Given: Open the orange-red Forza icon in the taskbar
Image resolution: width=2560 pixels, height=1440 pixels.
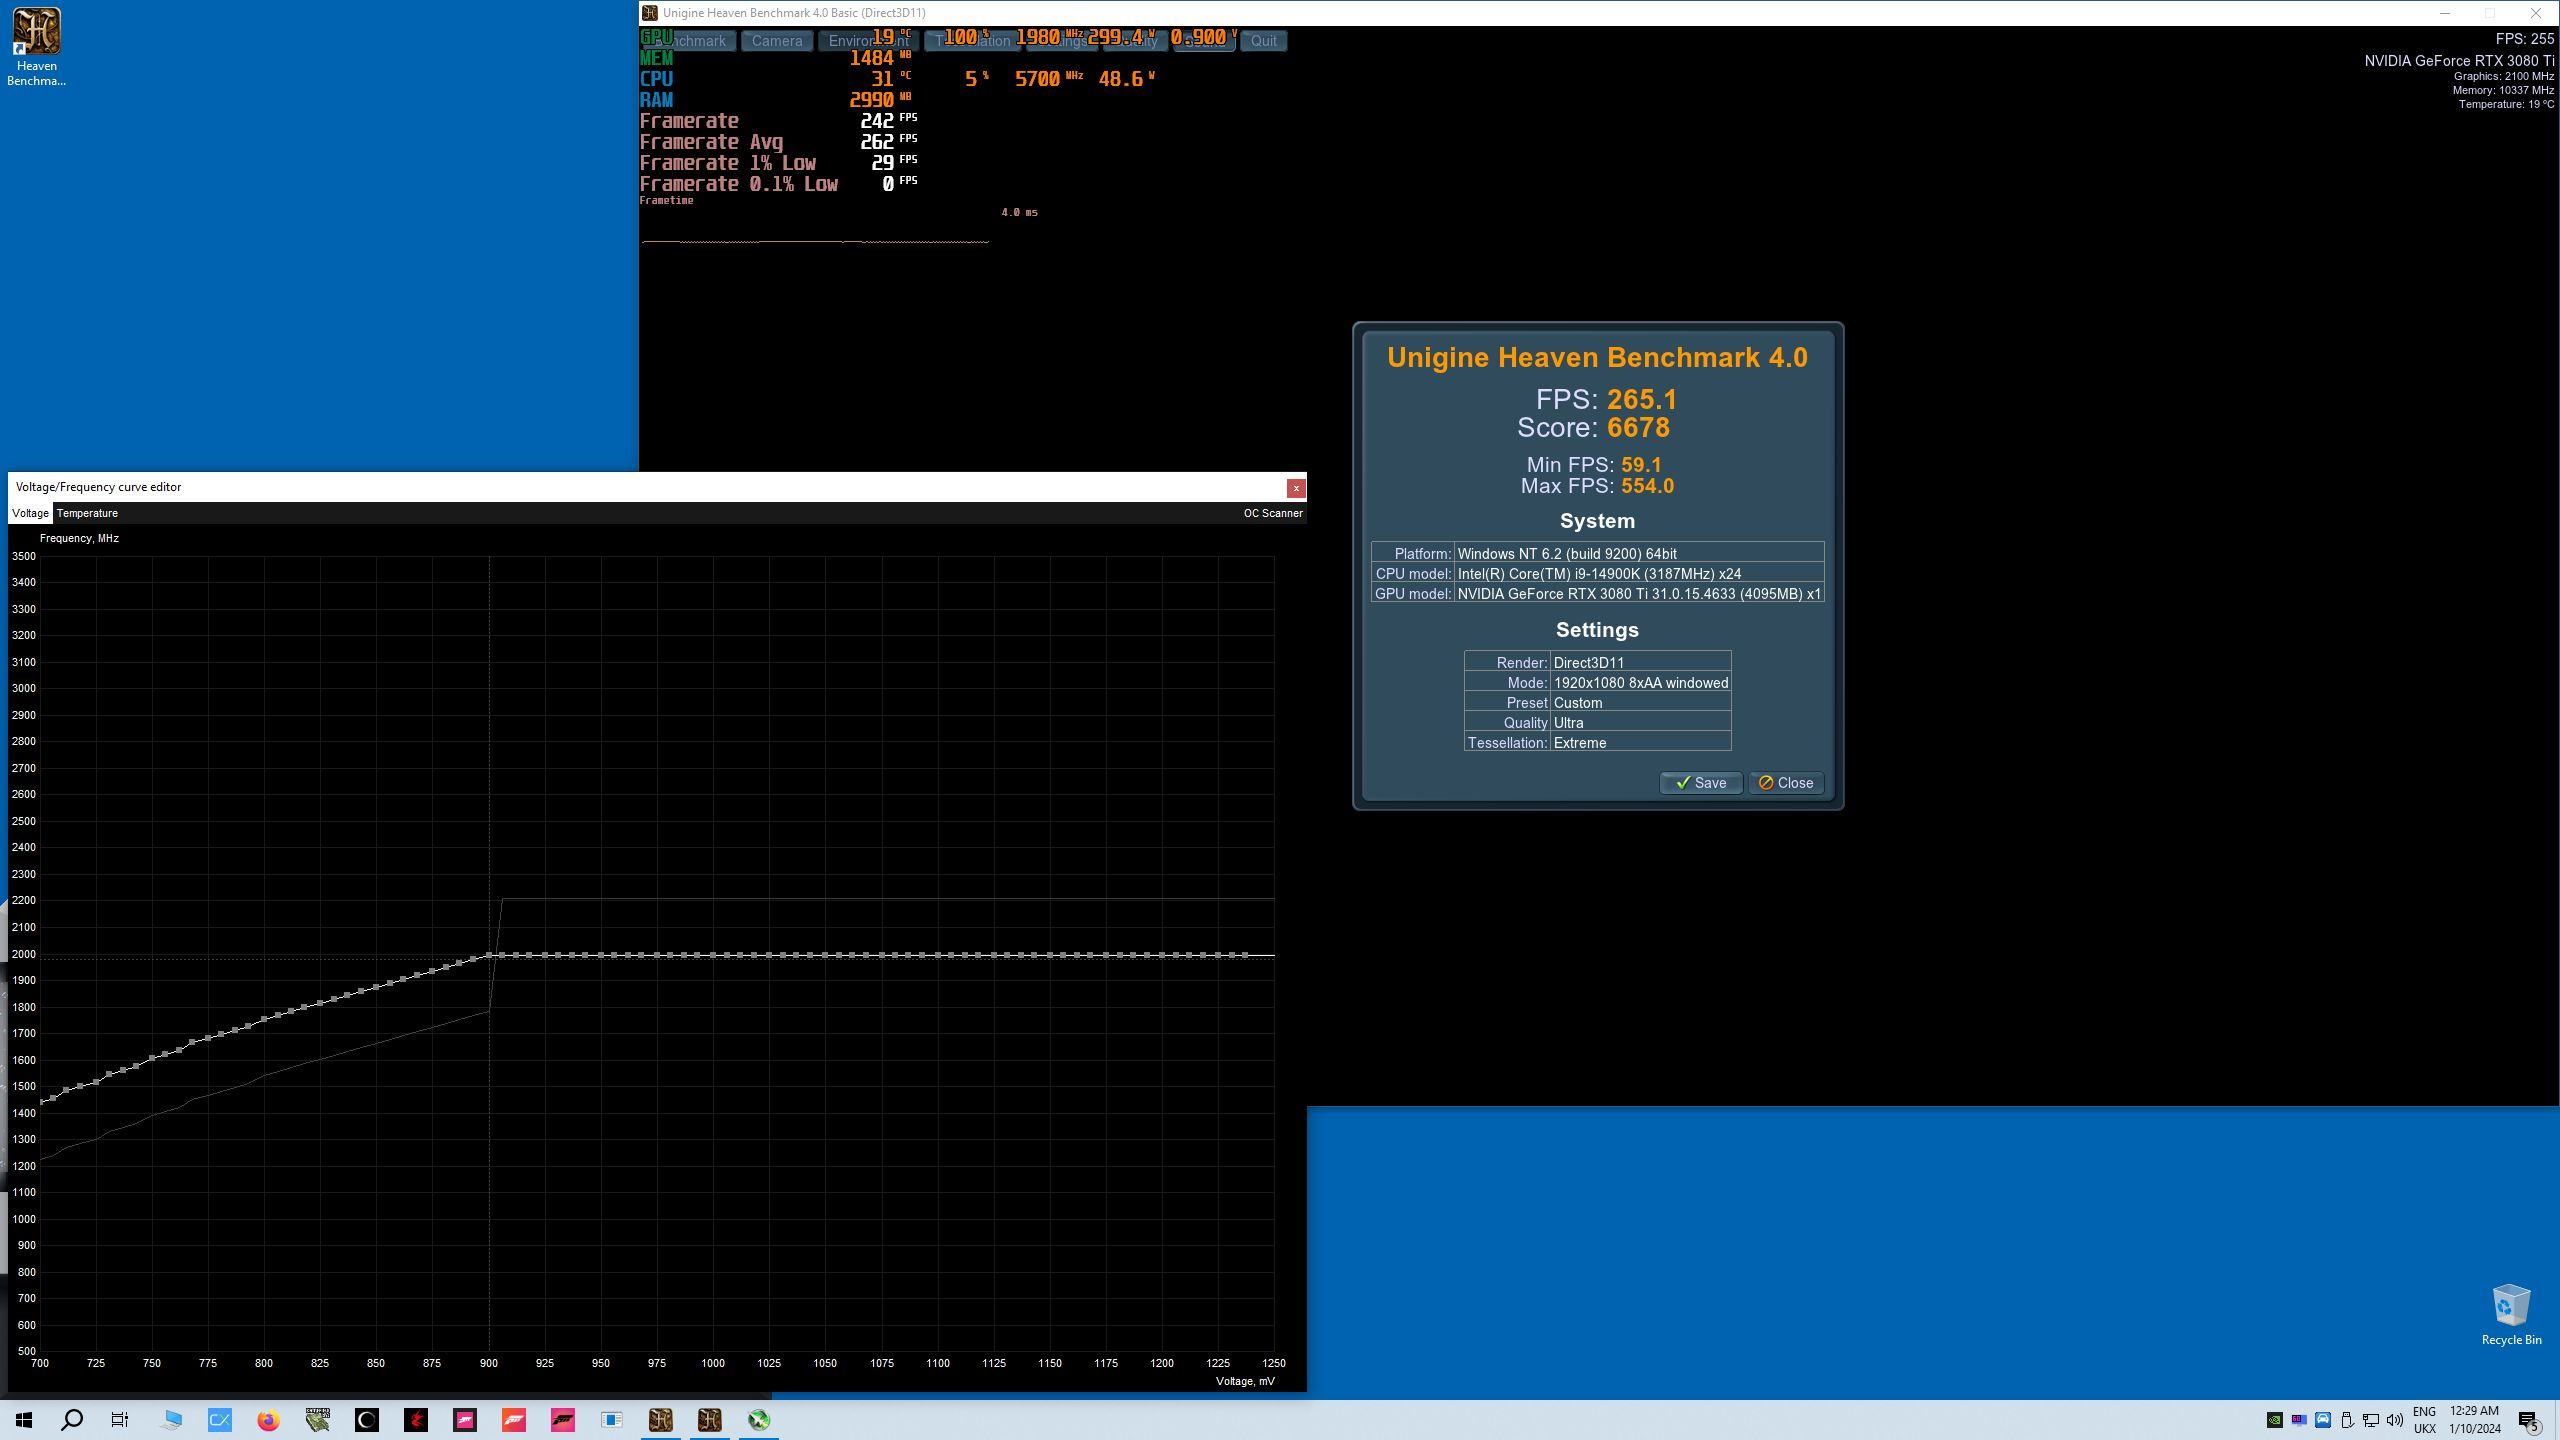Looking at the screenshot, I should (514, 1420).
